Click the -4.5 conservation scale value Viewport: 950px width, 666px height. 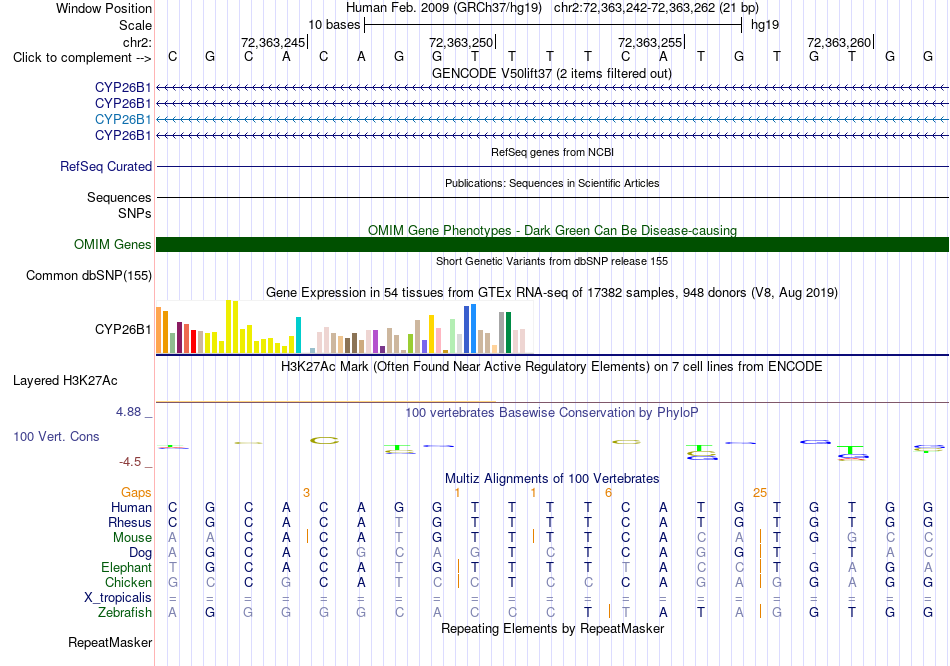130,462
